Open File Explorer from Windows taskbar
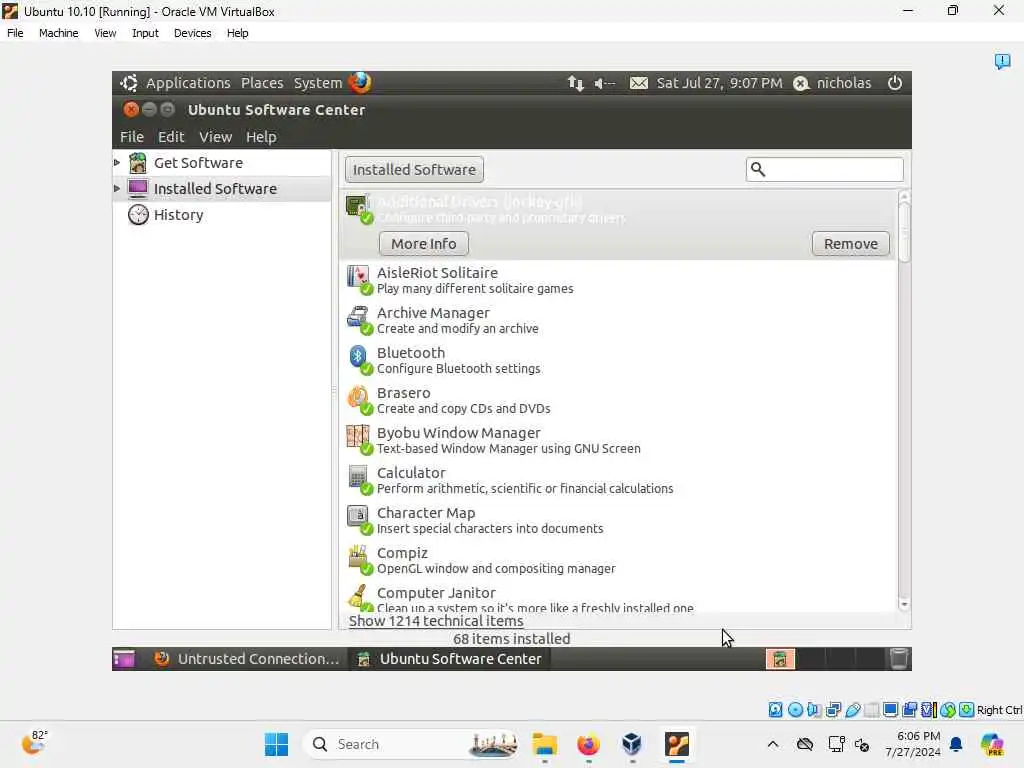The image size is (1024, 768). tap(545, 744)
